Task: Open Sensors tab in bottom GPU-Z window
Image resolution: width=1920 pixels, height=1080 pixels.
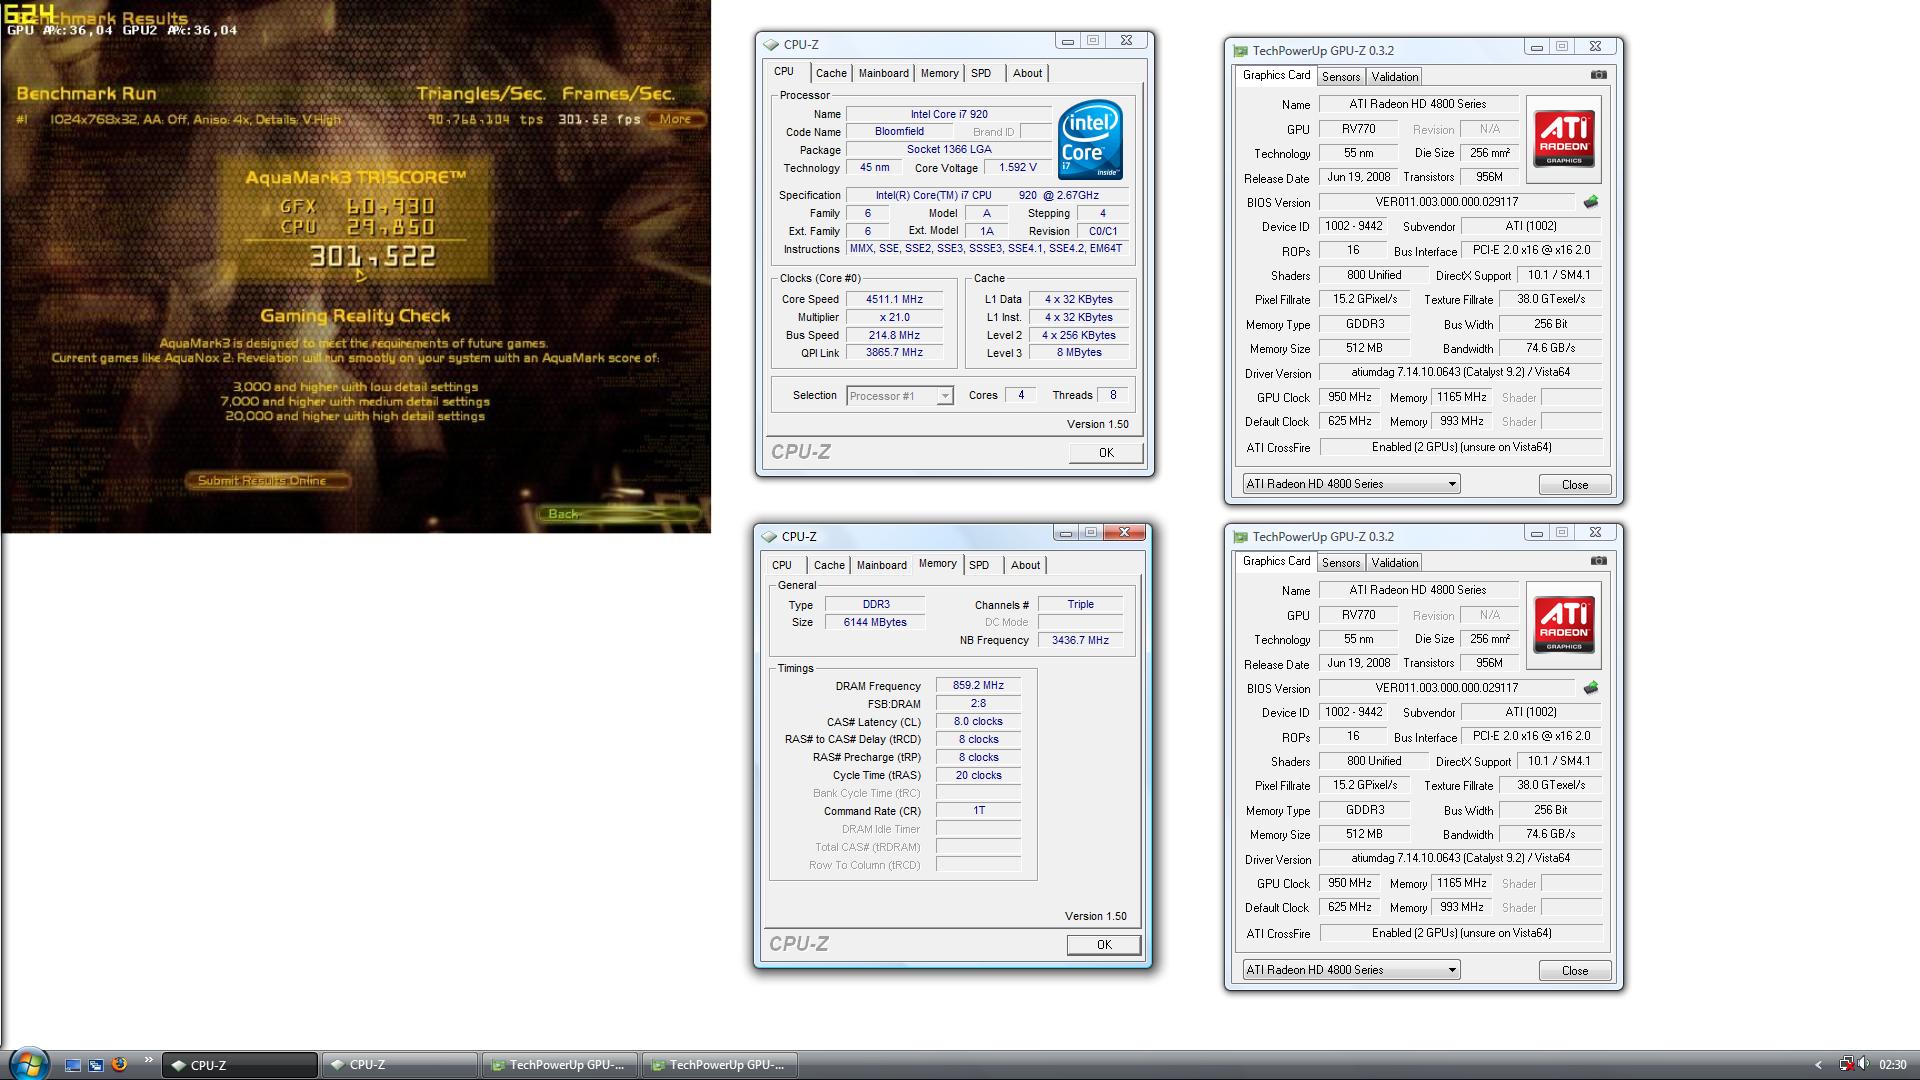Action: (1341, 563)
